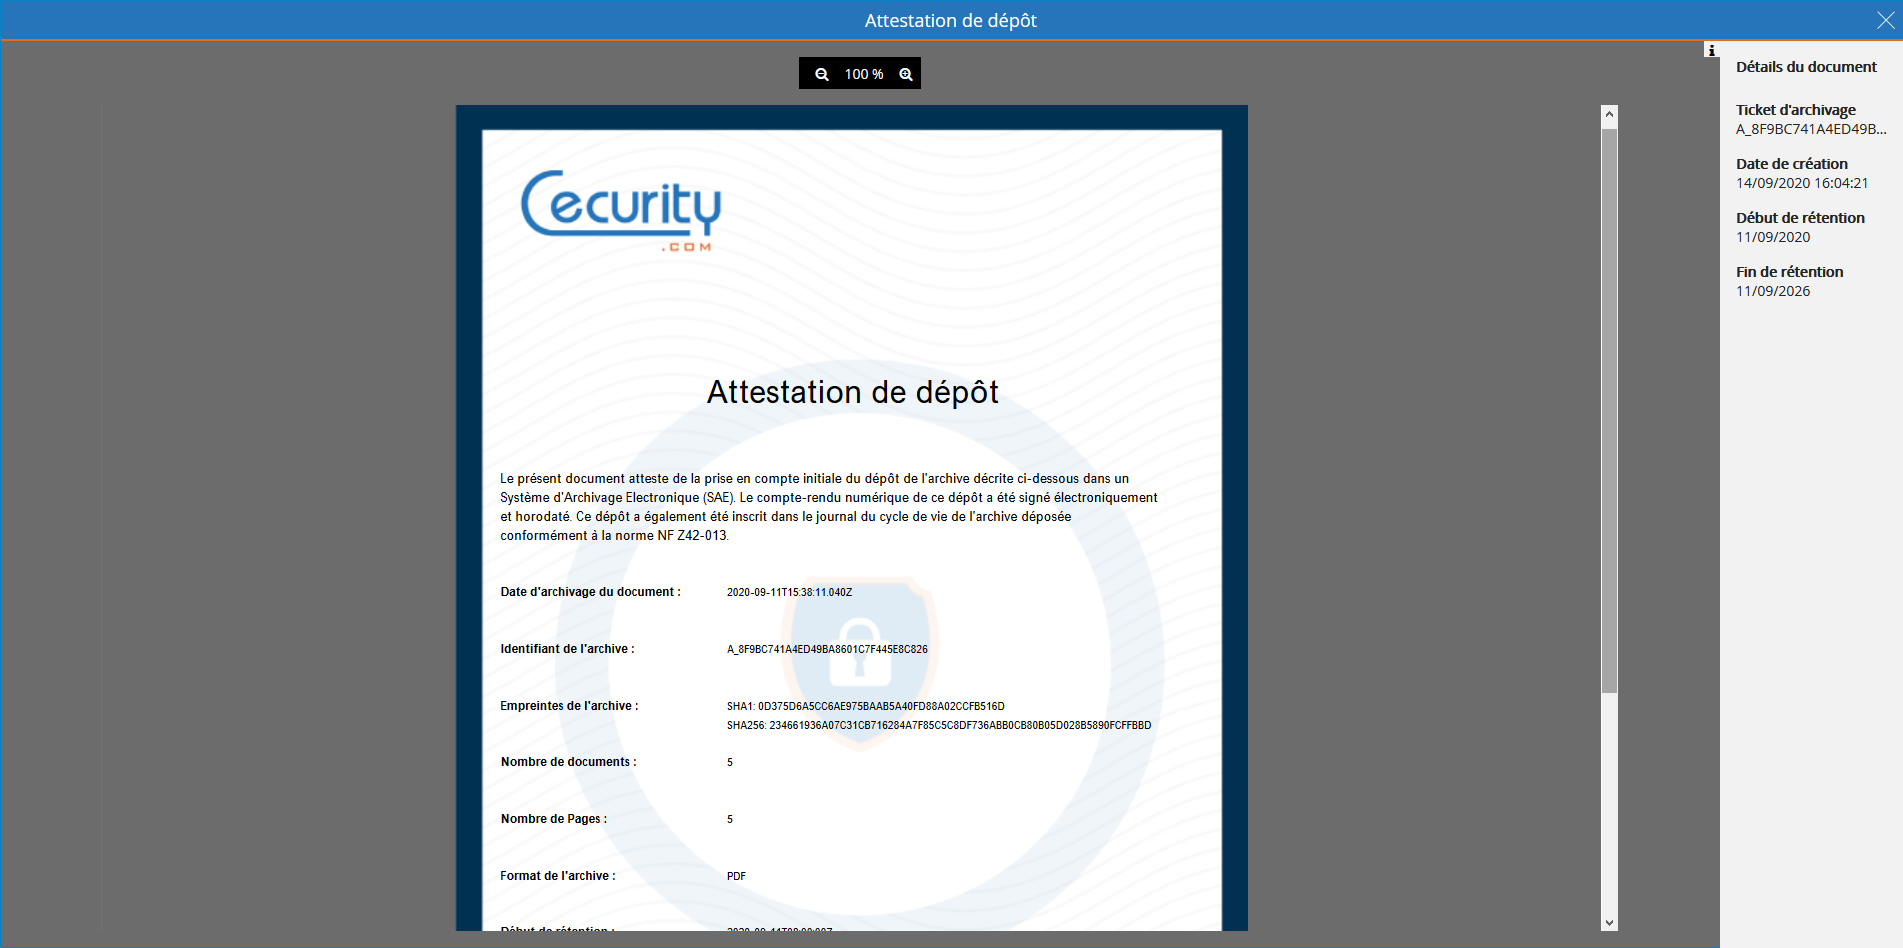Click the scrollbar up arrow
The image size is (1903, 948).
[x=1608, y=114]
